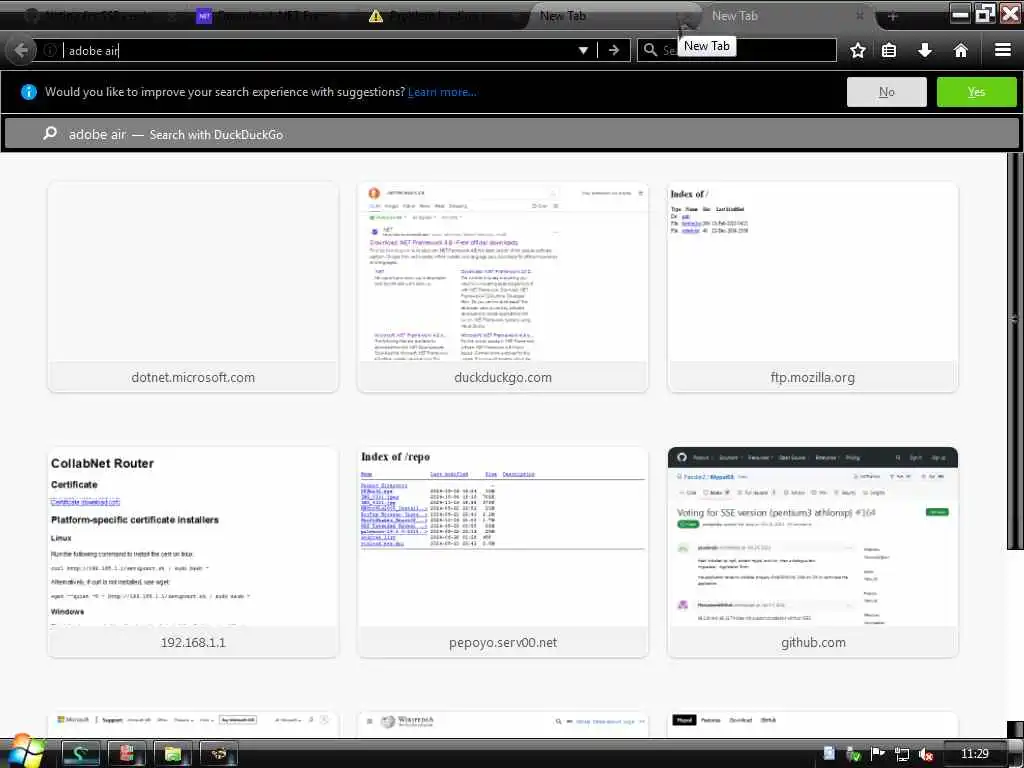The height and width of the screenshot is (768, 1024).
Task: Close the last New Tab tab
Action: tap(860, 16)
